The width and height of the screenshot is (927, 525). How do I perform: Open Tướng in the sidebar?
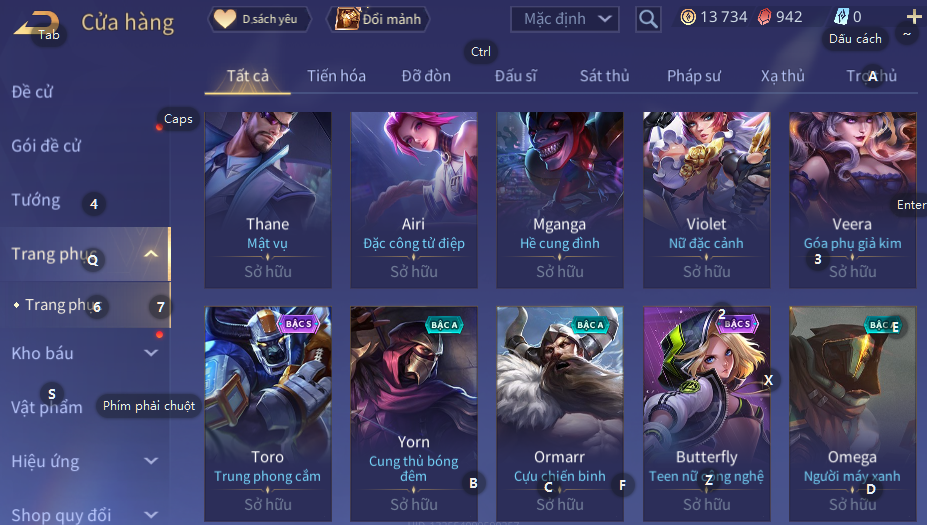[x=36, y=200]
